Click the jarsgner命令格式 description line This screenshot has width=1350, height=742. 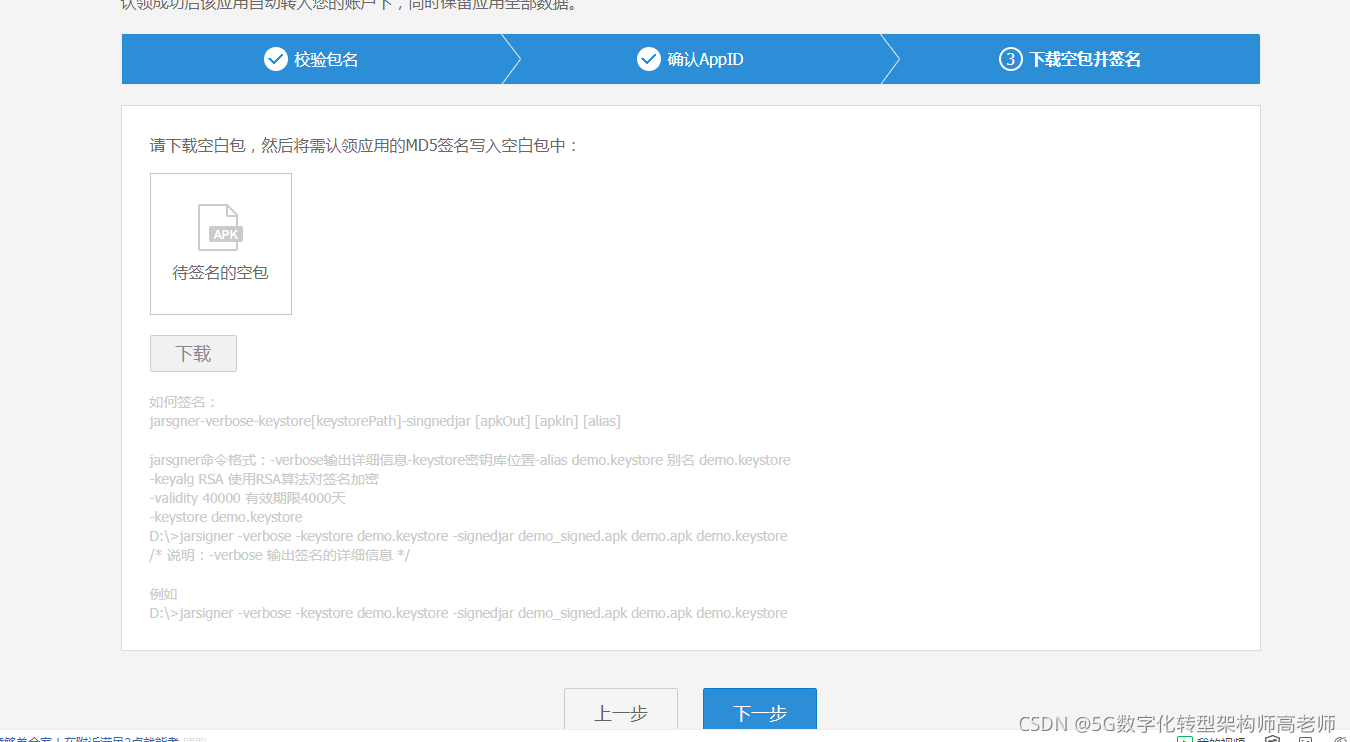click(x=470, y=460)
